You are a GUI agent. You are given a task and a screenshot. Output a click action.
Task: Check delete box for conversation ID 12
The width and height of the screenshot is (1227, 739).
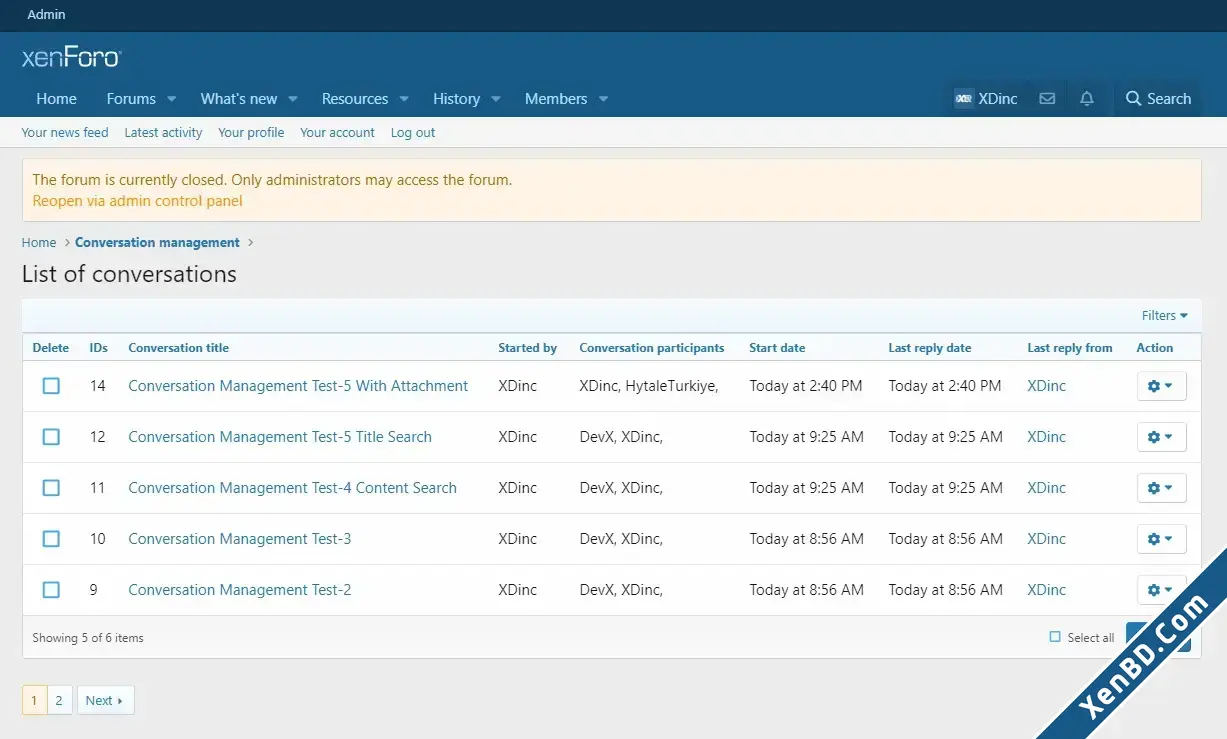coord(51,437)
